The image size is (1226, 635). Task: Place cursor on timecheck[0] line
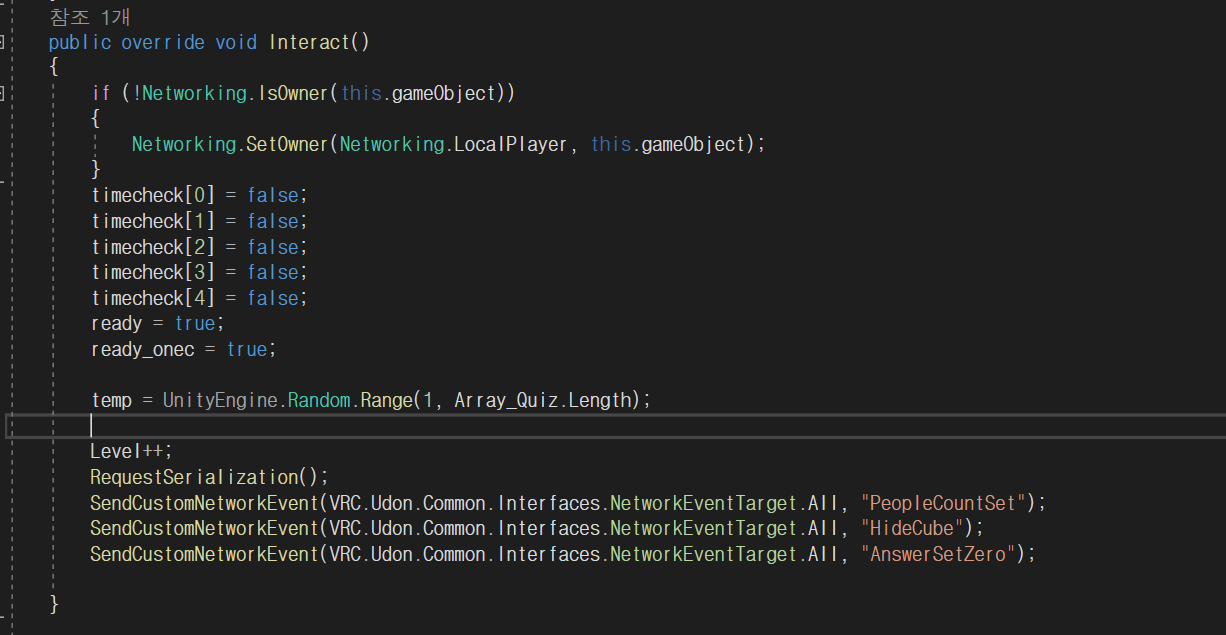[200, 195]
